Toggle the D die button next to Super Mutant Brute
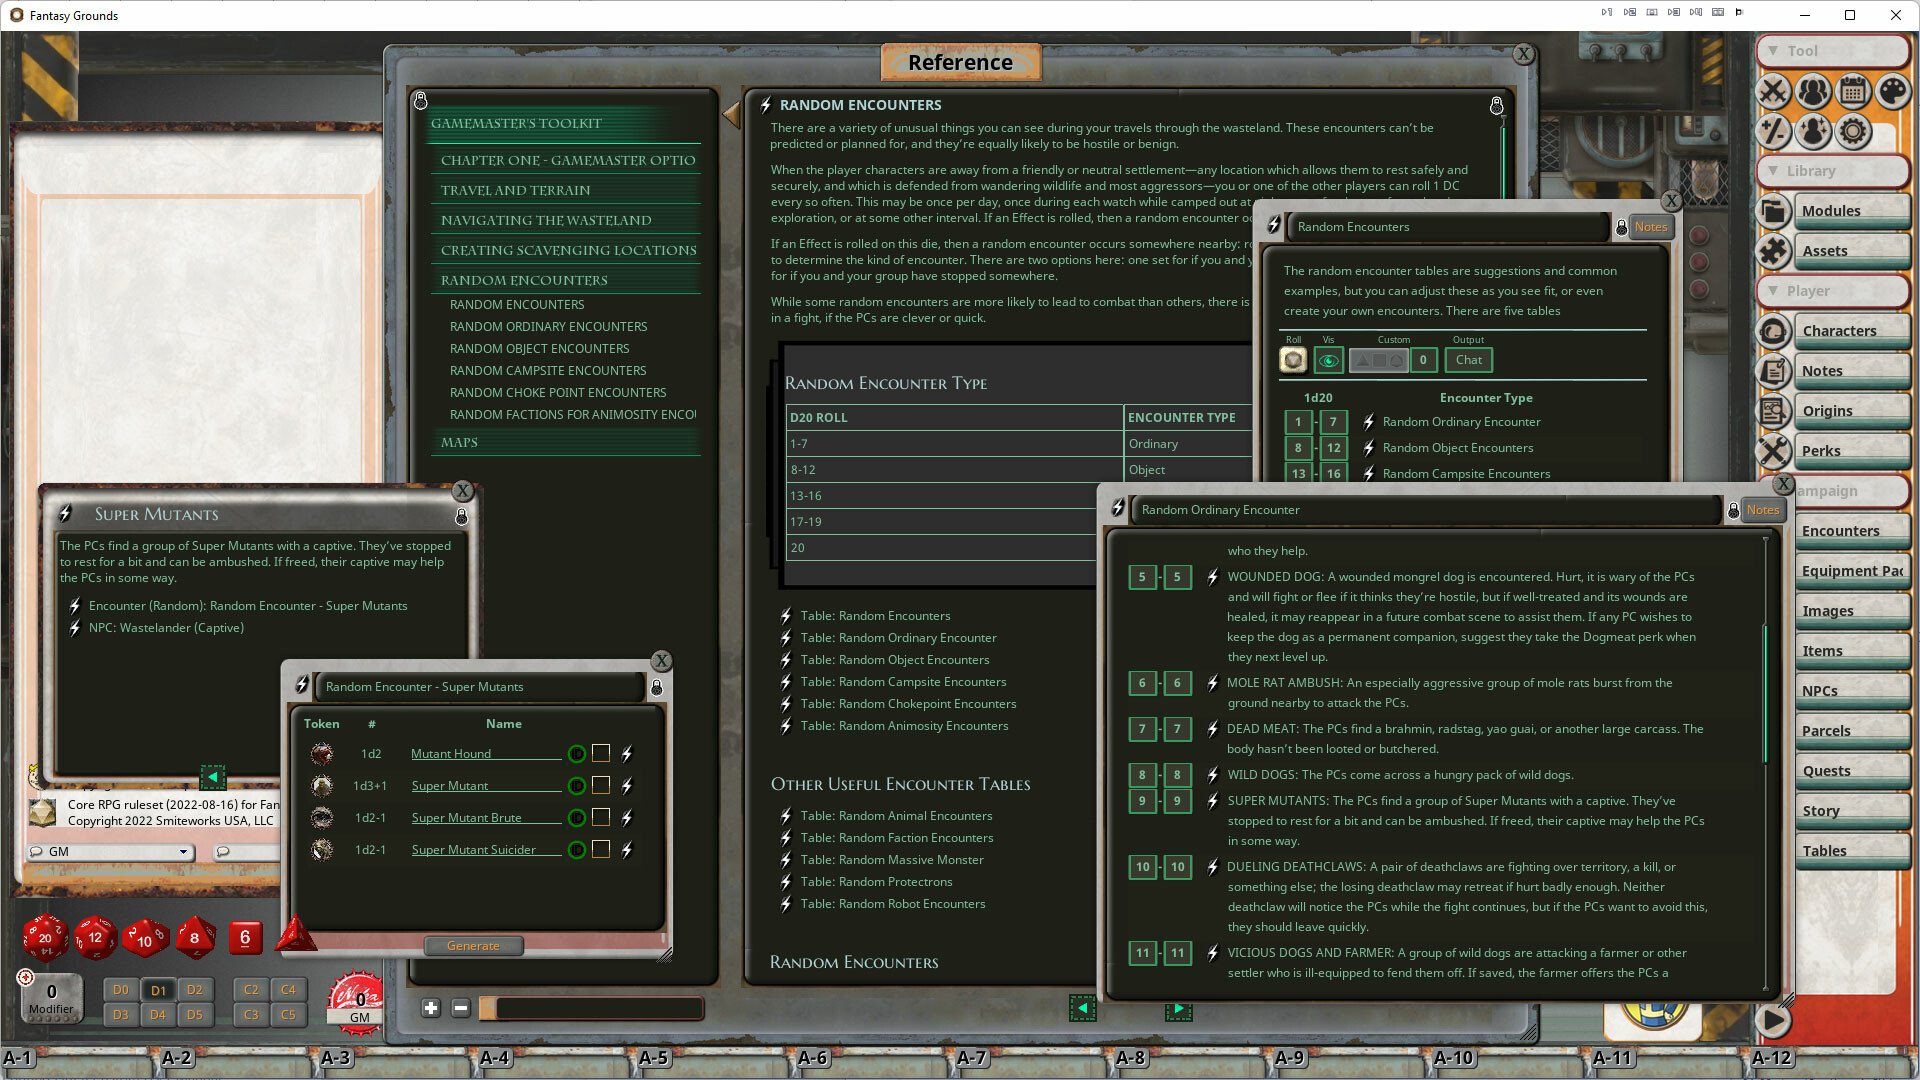 [x=577, y=818]
